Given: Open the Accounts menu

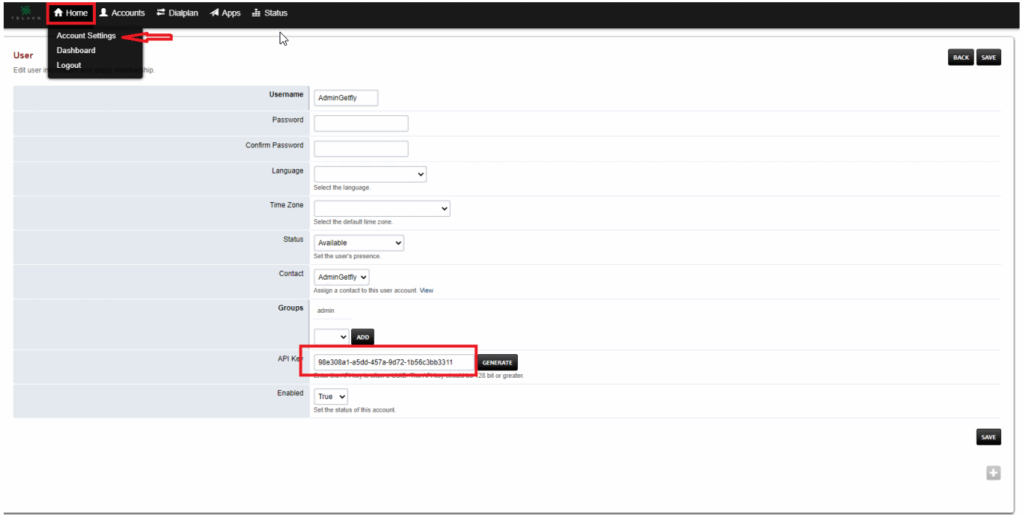Looking at the screenshot, I should click(122, 13).
